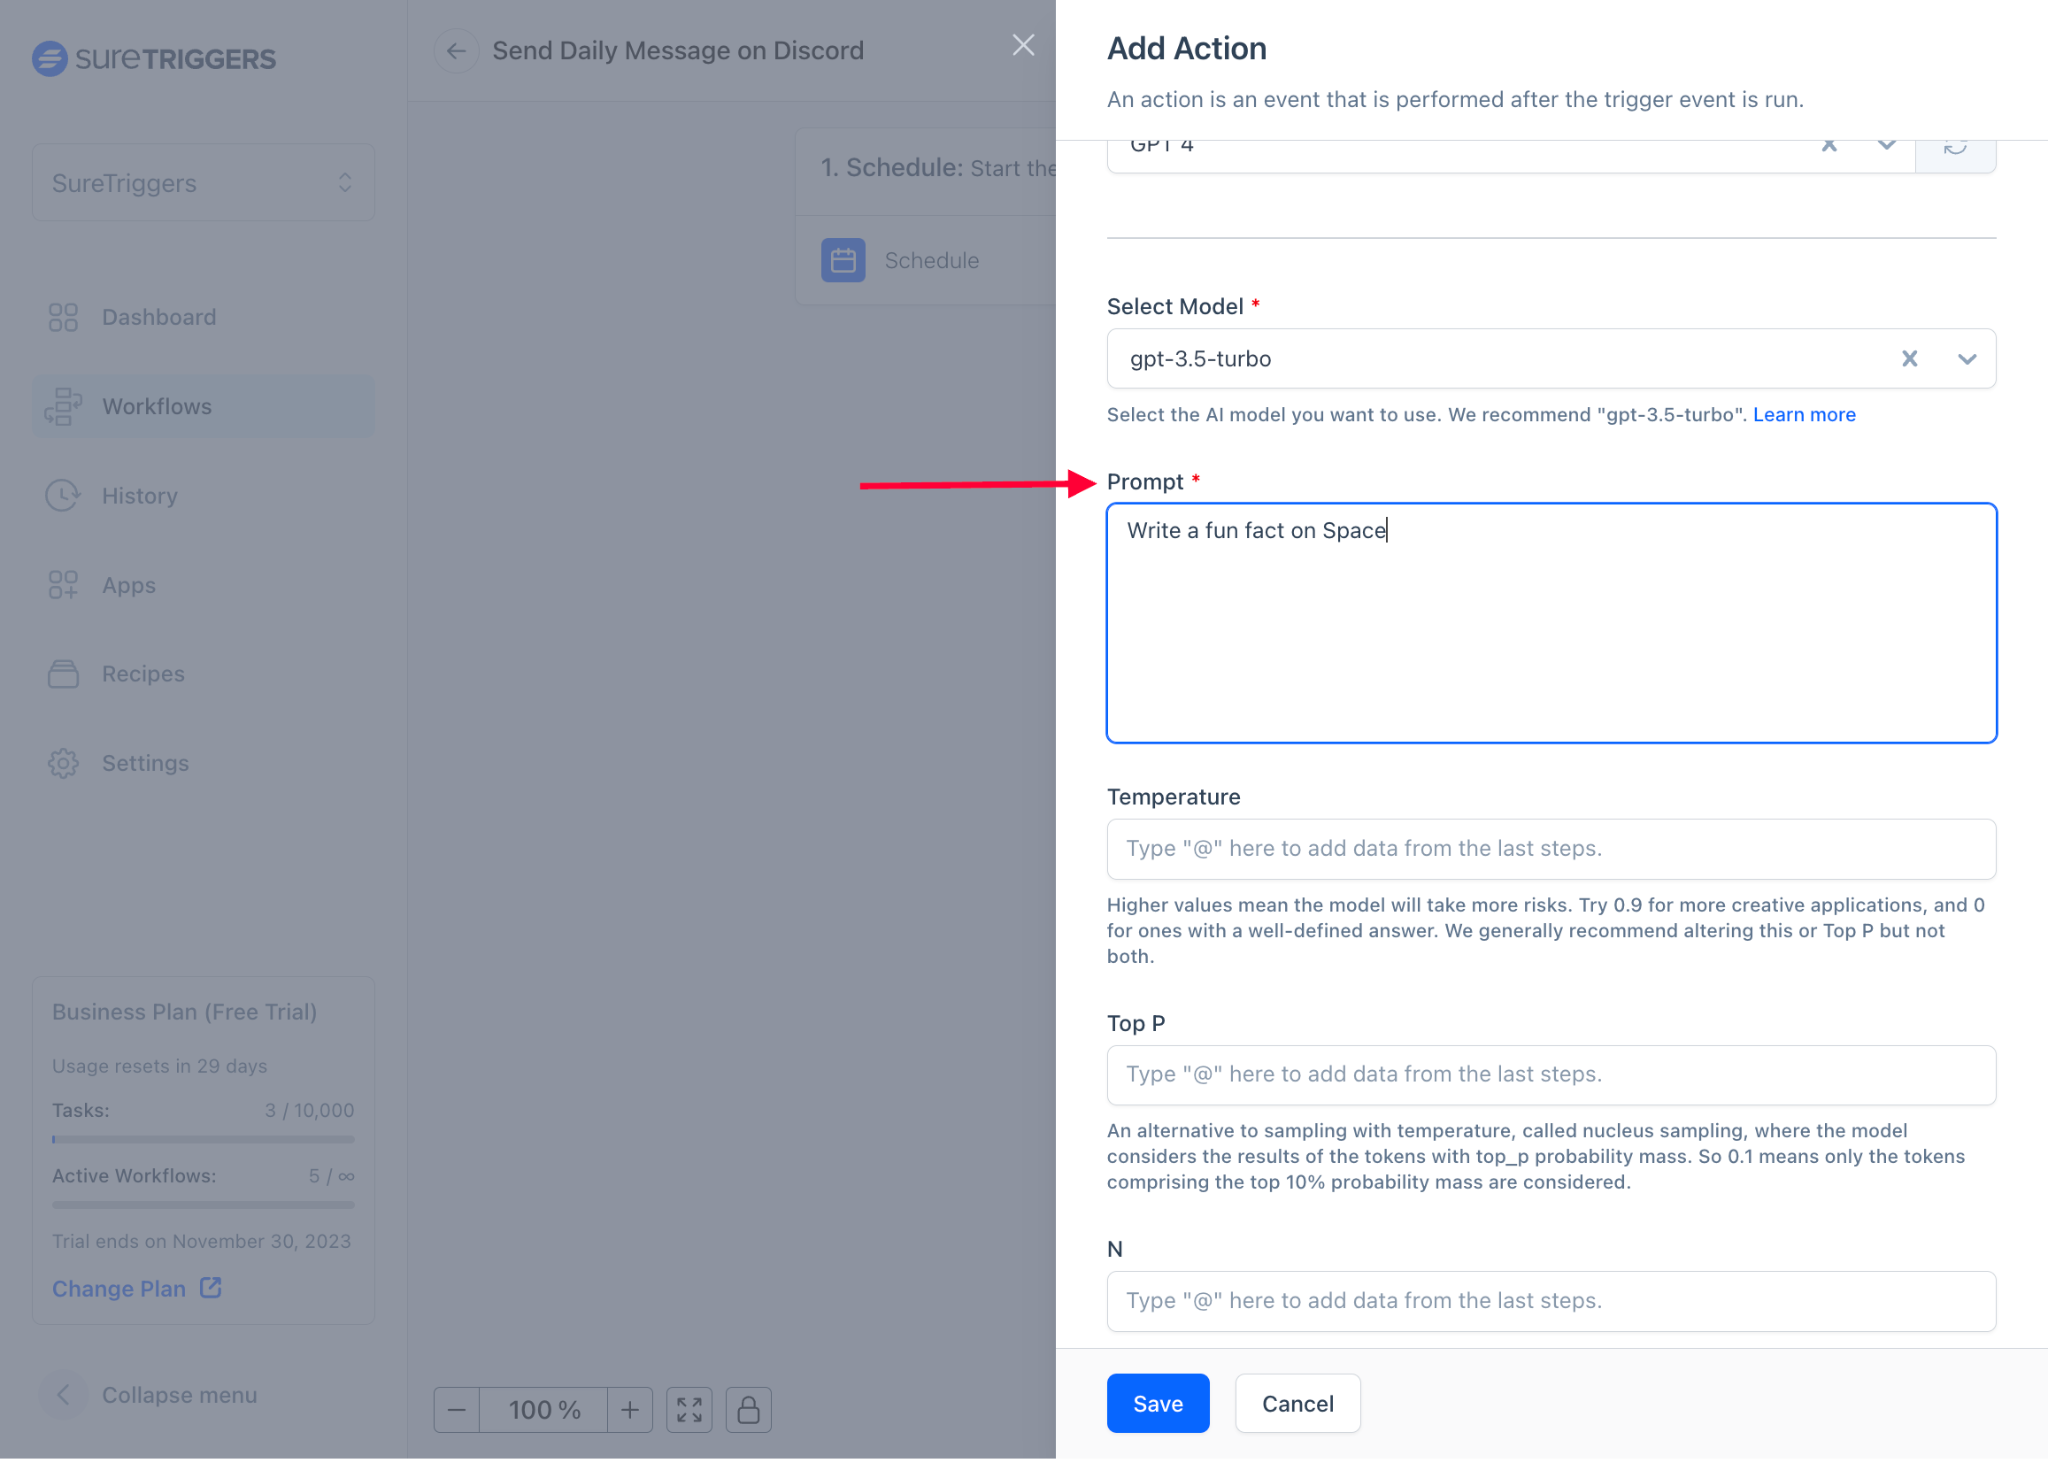This screenshot has width=2048, height=1459.
Task: Expand the Select Model dropdown
Action: click(1966, 358)
